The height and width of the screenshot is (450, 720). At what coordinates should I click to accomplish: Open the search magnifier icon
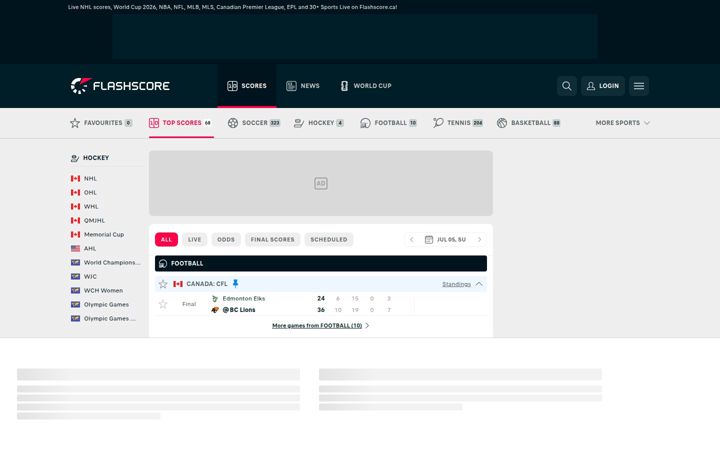(567, 86)
